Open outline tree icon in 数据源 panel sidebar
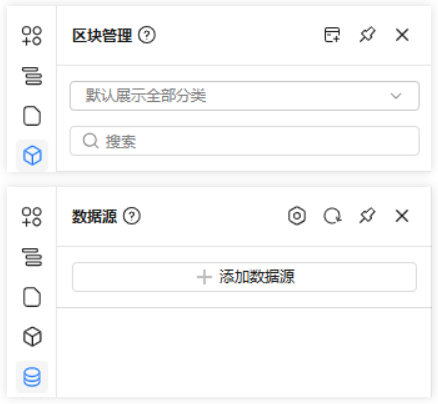This screenshot has width=438, height=404. [32, 257]
